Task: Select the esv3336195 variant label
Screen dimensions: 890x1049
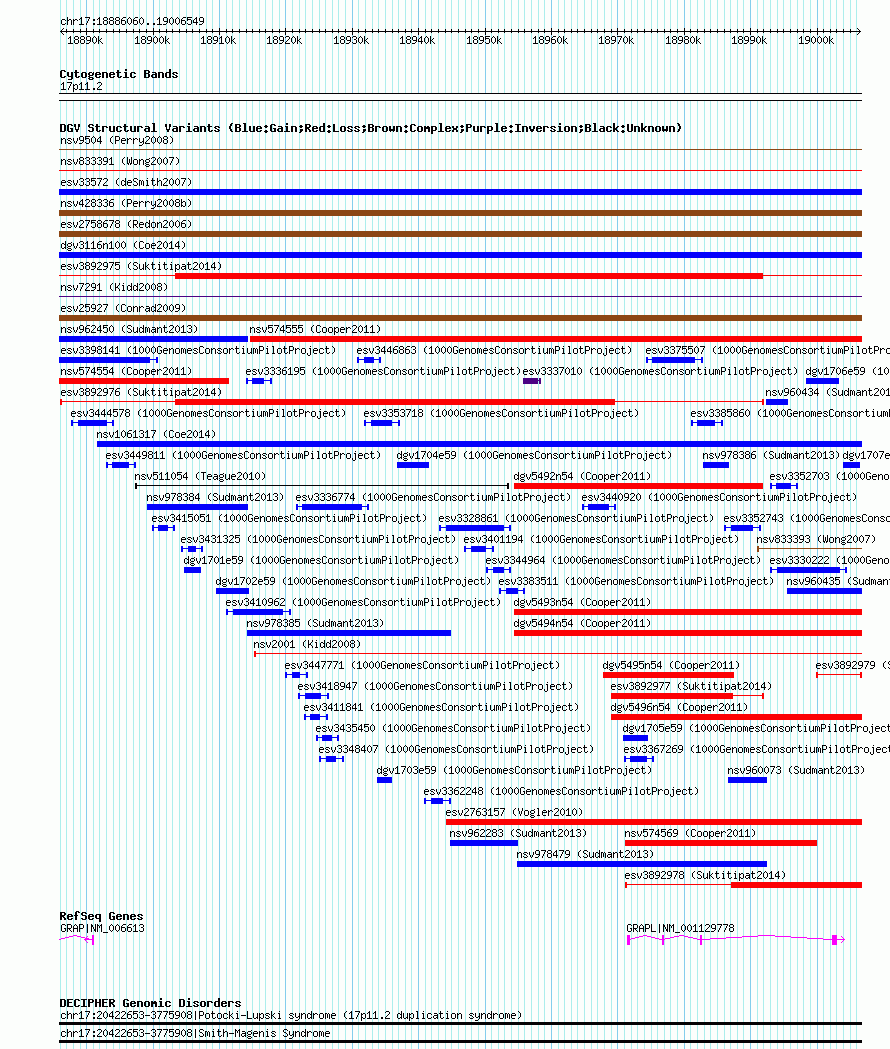Action: (x=383, y=371)
